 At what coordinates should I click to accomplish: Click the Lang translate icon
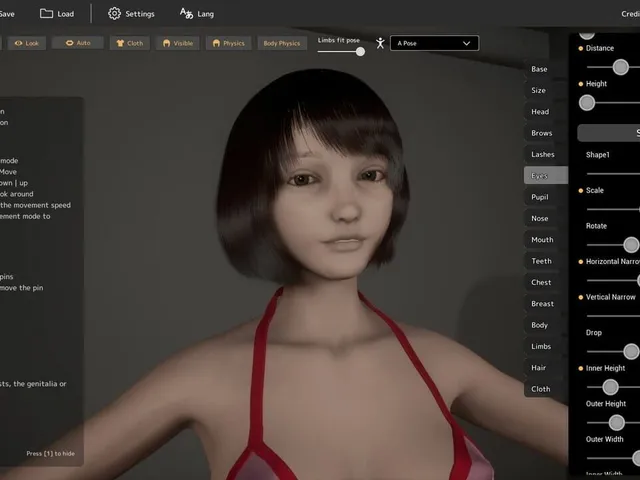[186, 13]
